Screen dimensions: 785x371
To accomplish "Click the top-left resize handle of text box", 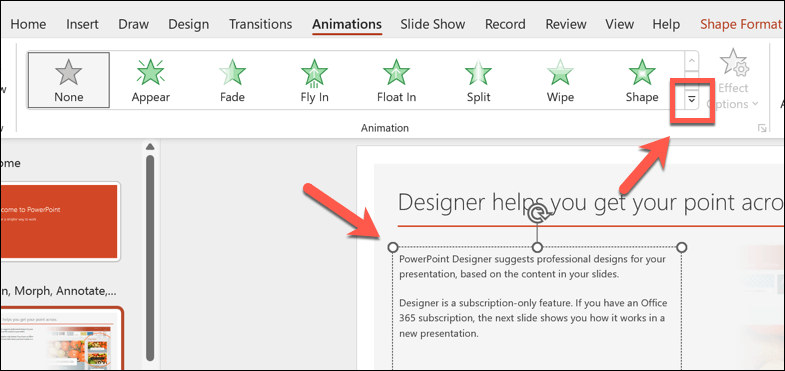I will click(393, 247).
